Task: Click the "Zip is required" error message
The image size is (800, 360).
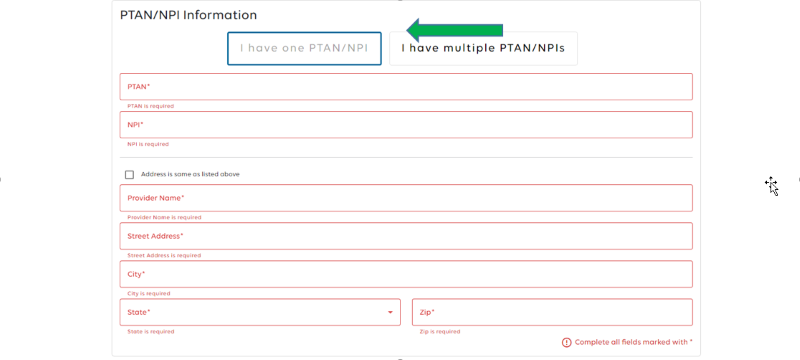Action: click(x=440, y=331)
